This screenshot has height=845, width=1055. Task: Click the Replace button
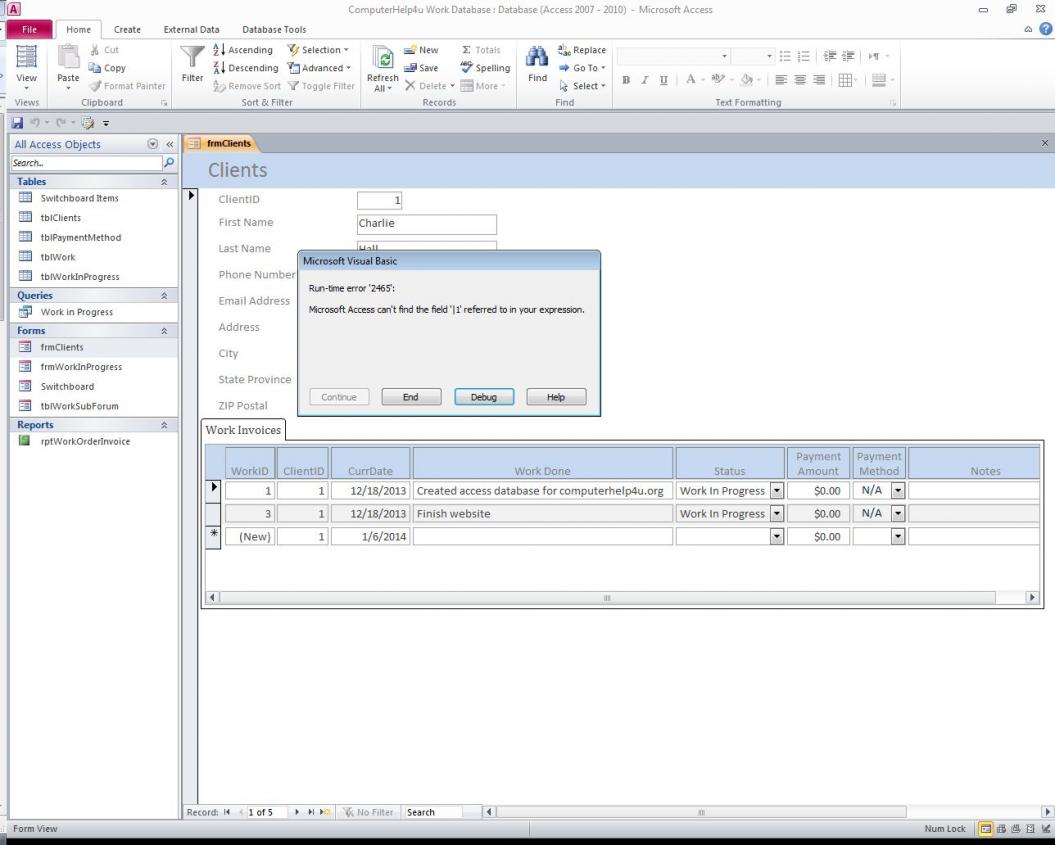coord(582,50)
